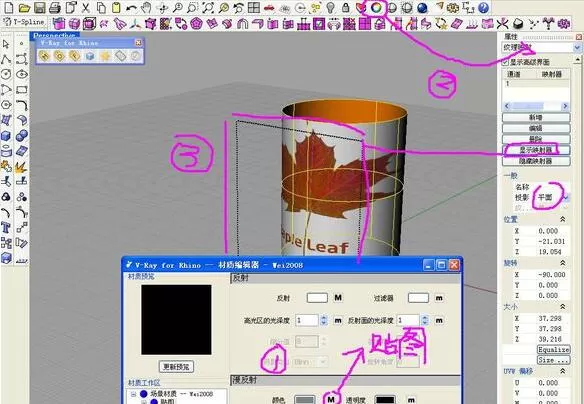Viewport: 584px width, 404px height.
Task: Collapse 场景材质 tree node
Action: (133, 394)
